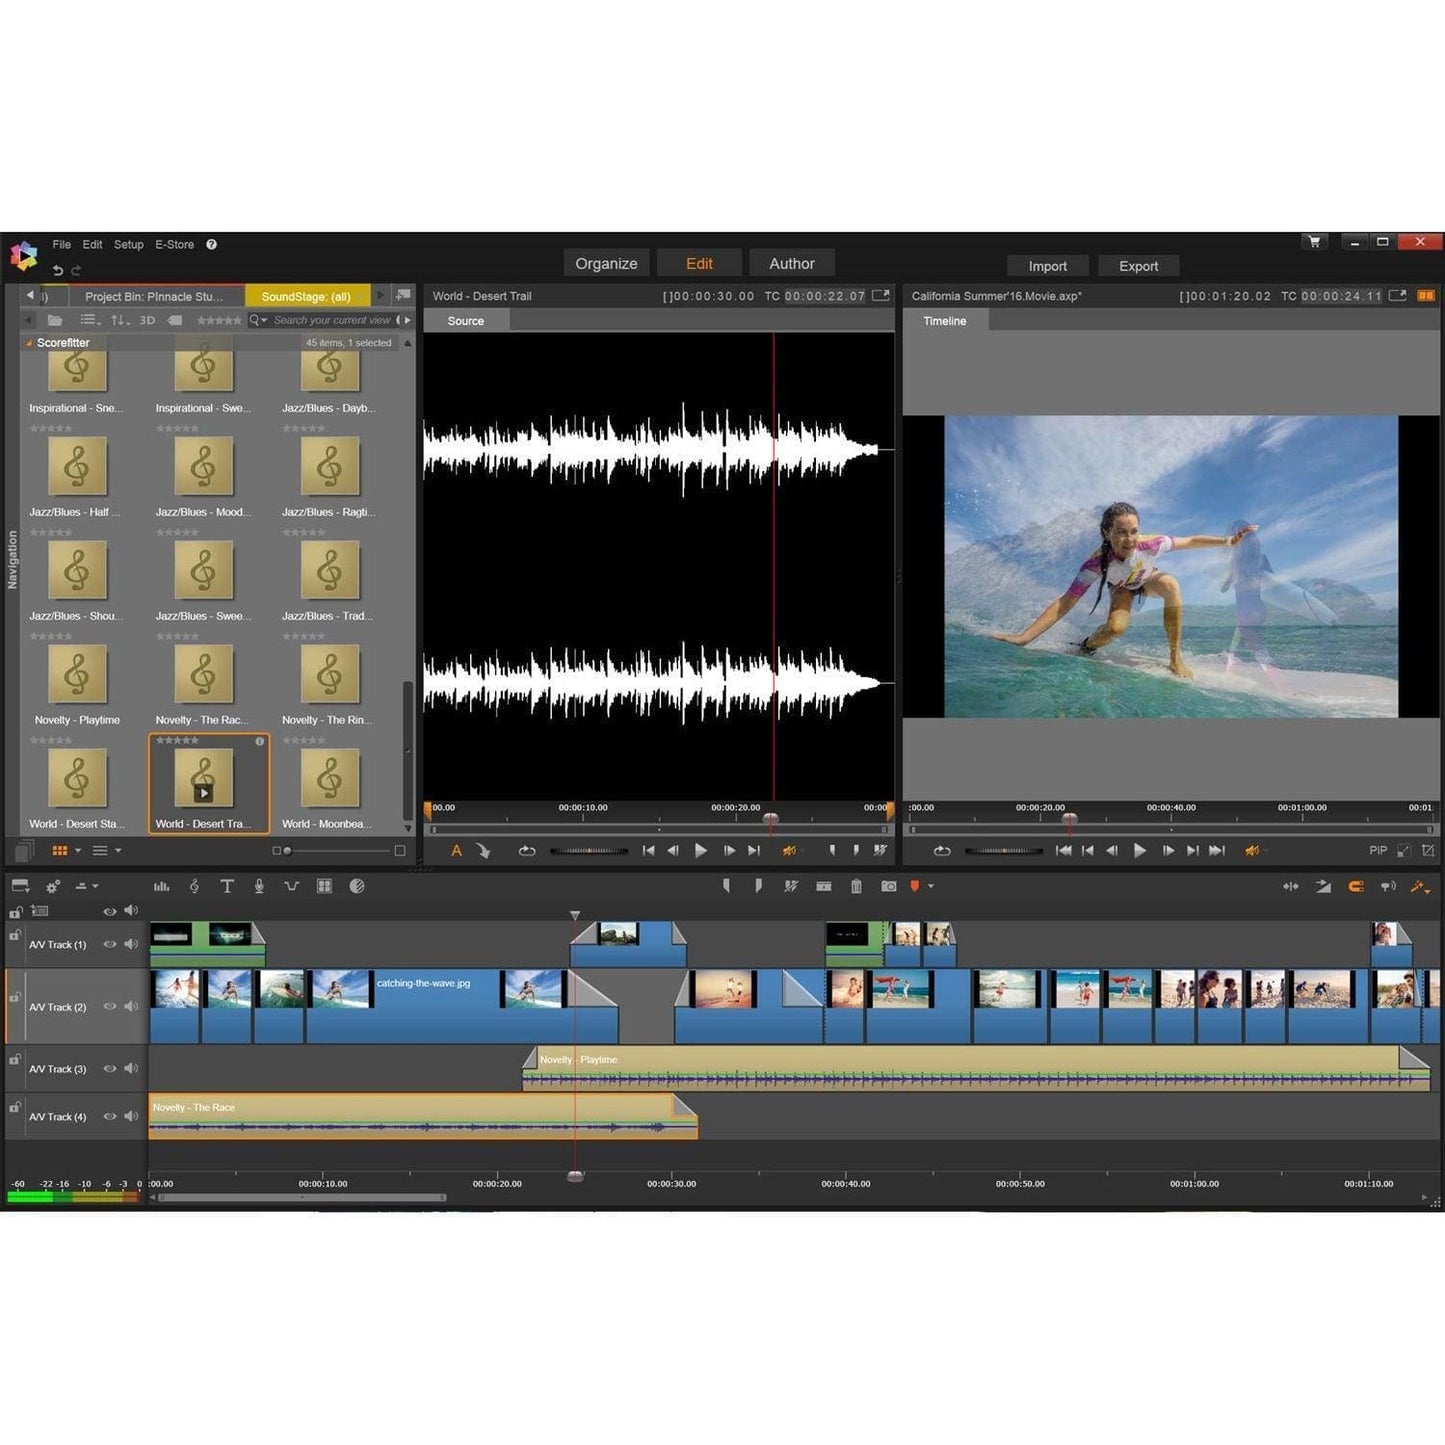Switch to the SoundStage project bin tab
Image resolution: width=1445 pixels, height=1445 pixels.
click(307, 296)
